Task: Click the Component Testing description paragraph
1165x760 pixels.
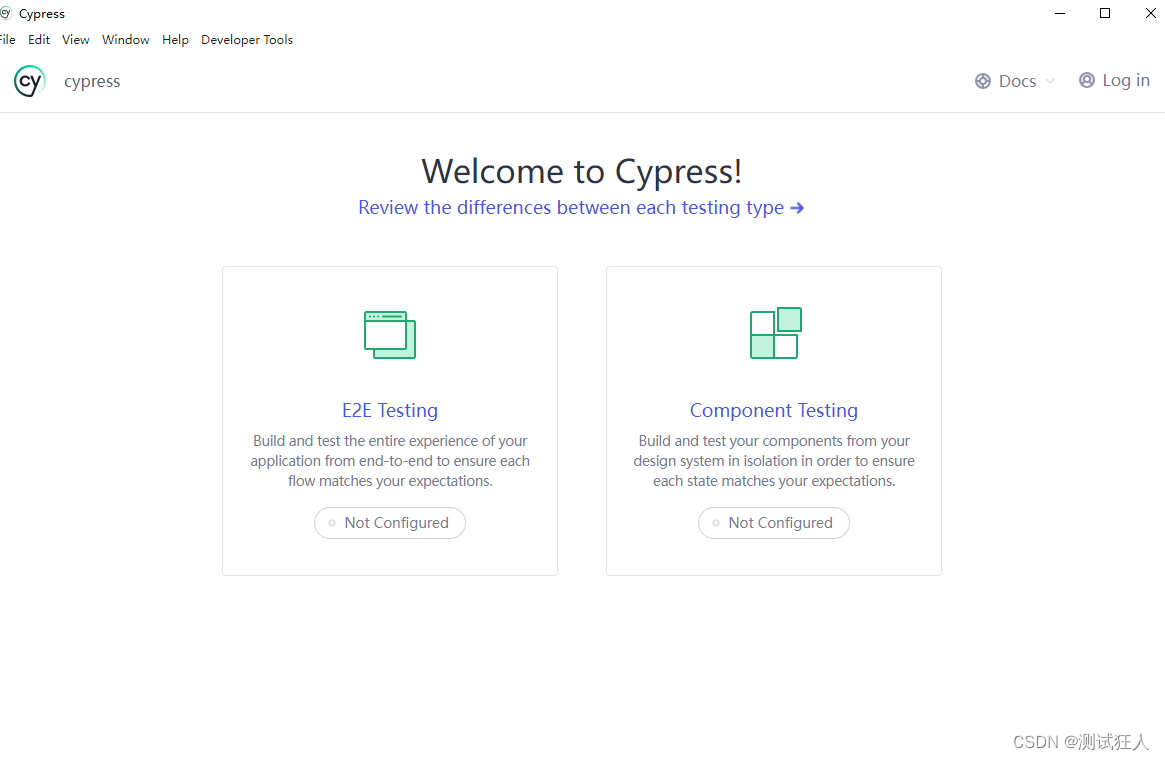Action: pyautogui.click(x=773, y=461)
